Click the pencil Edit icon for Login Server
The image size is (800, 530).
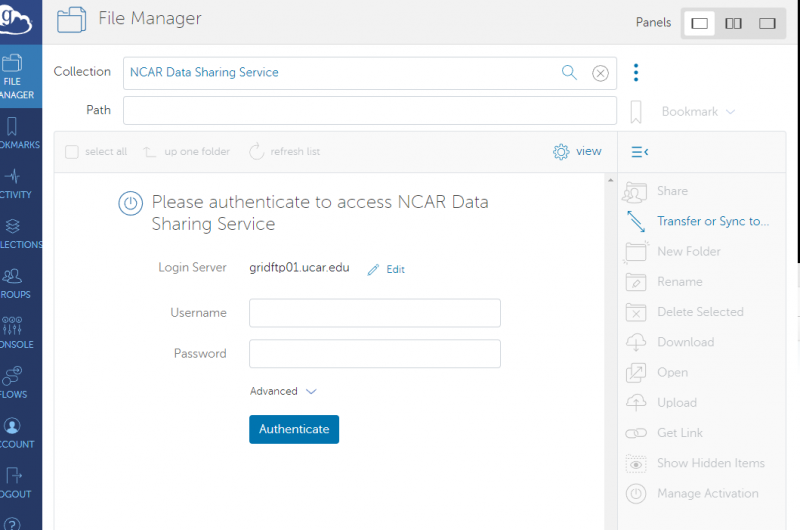click(374, 270)
